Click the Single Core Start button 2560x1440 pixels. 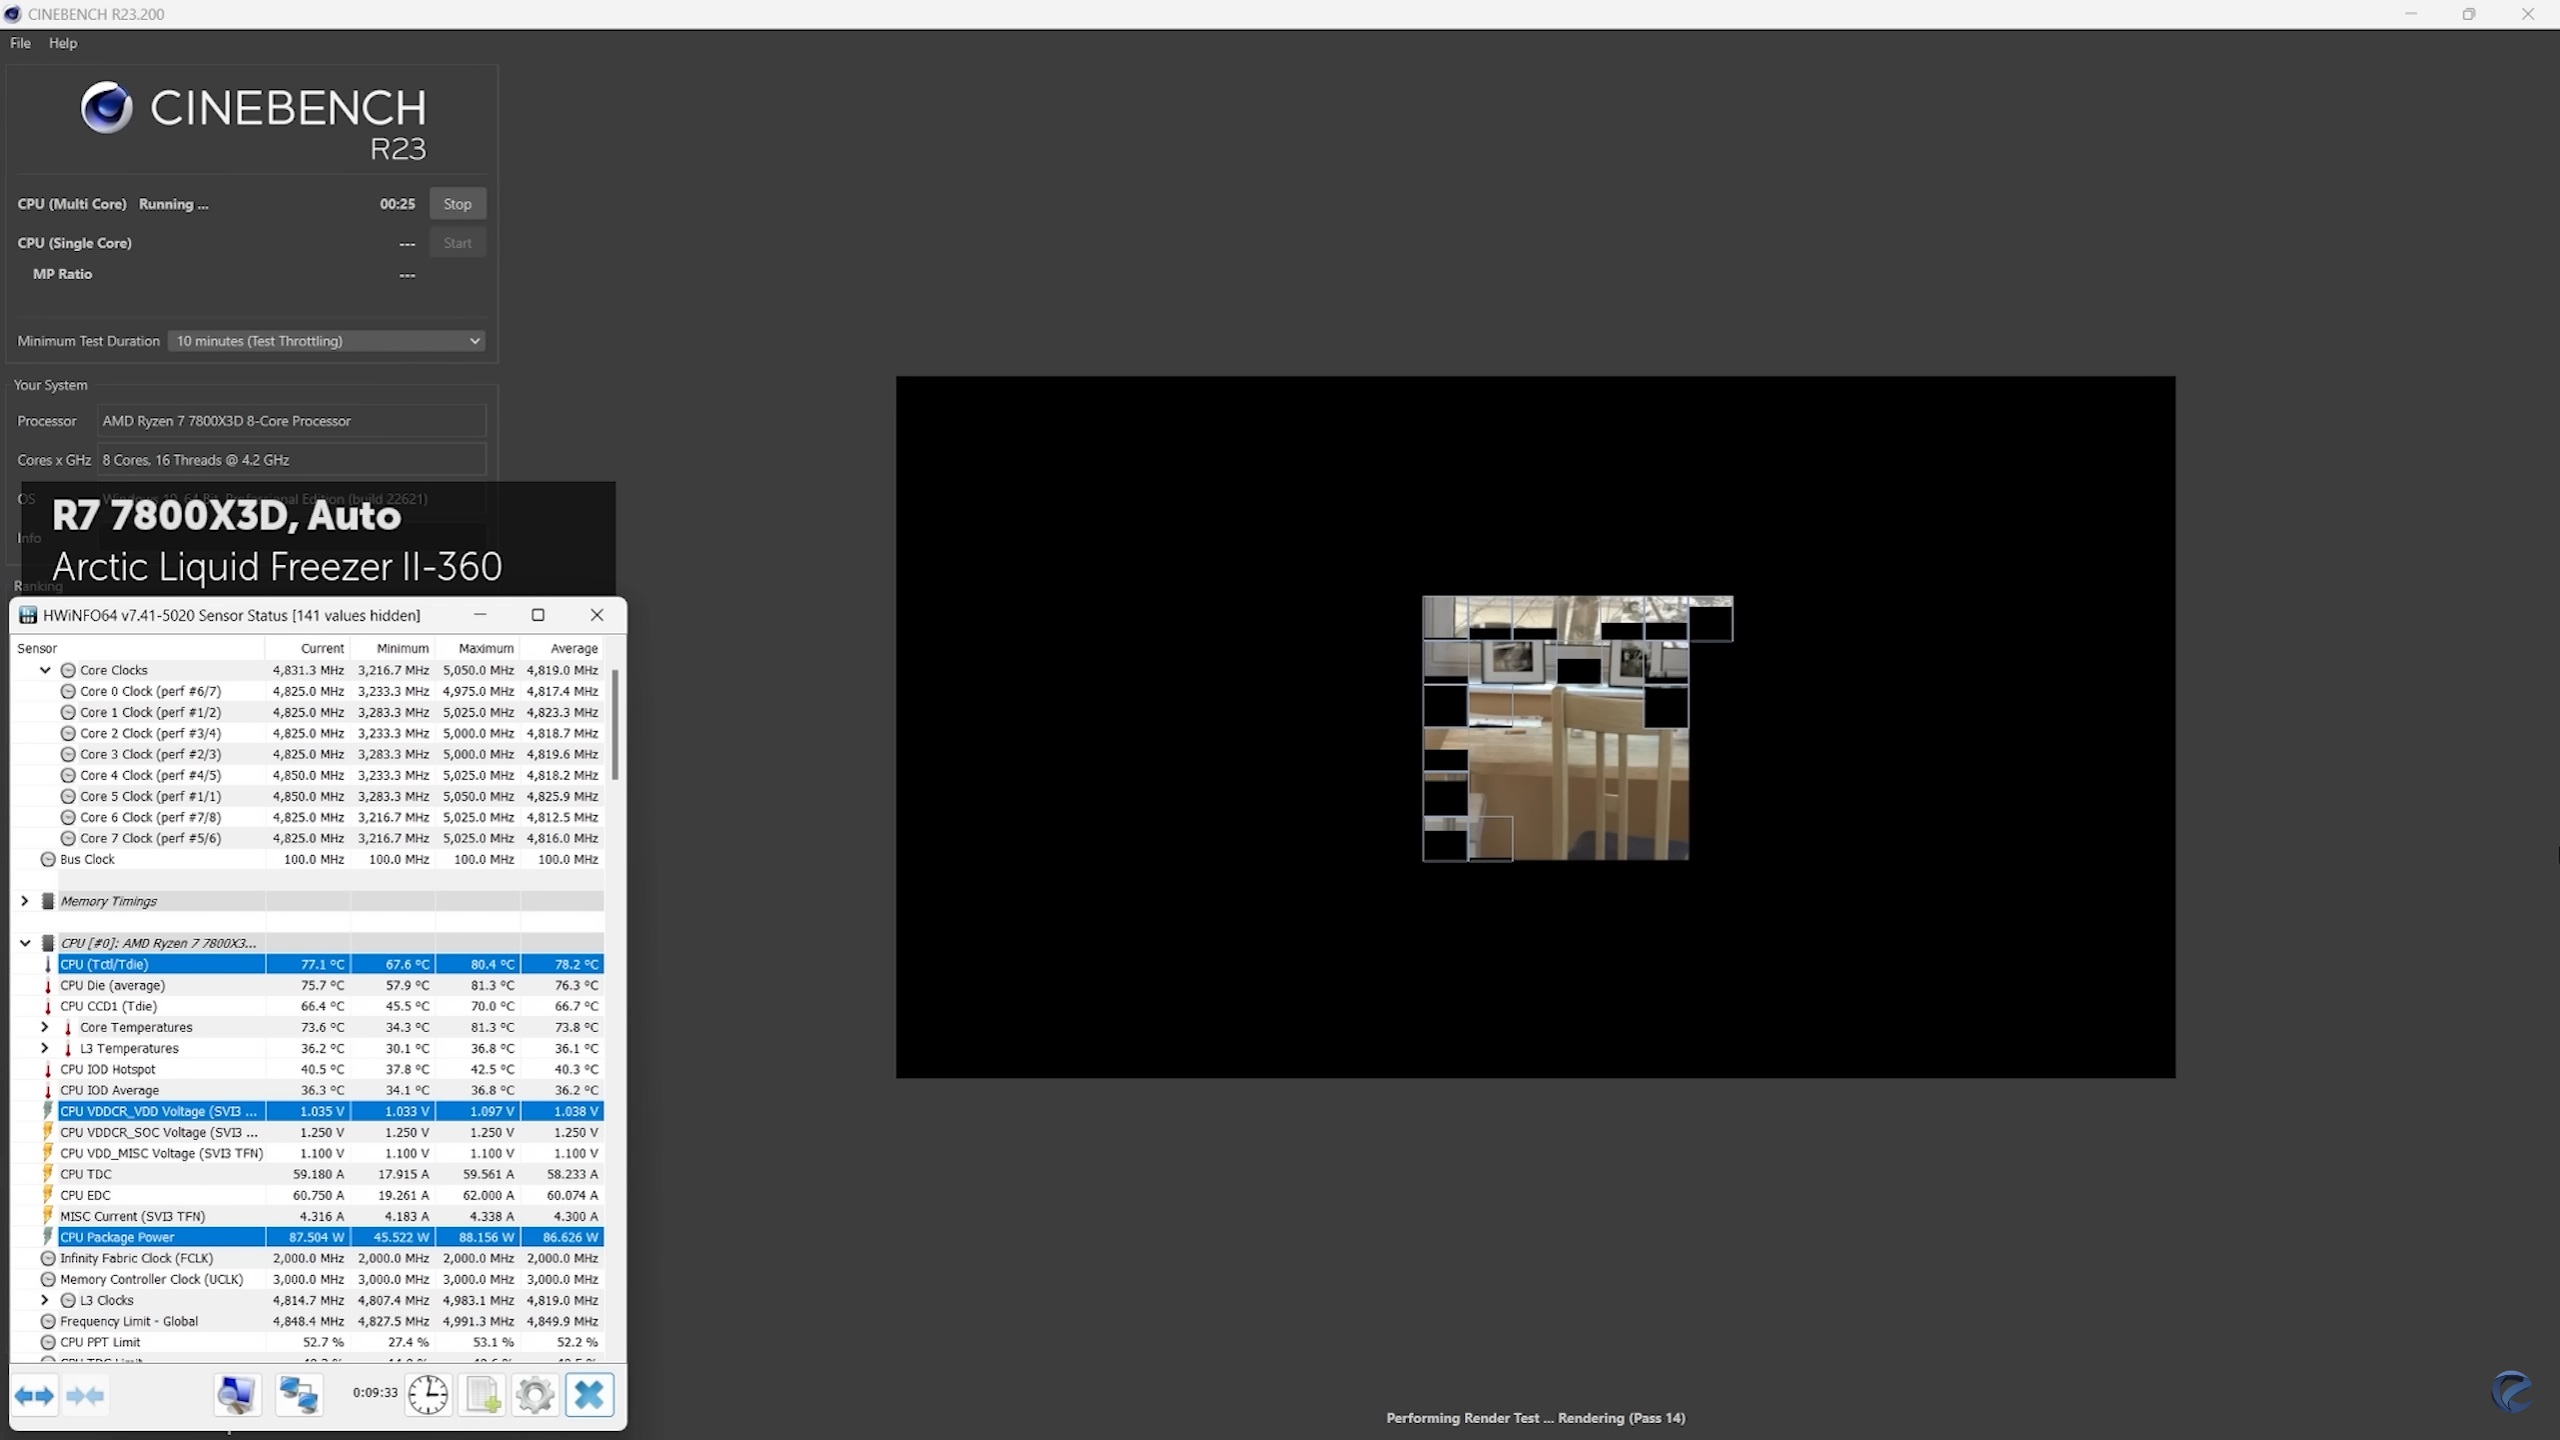pyautogui.click(x=457, y=243)
